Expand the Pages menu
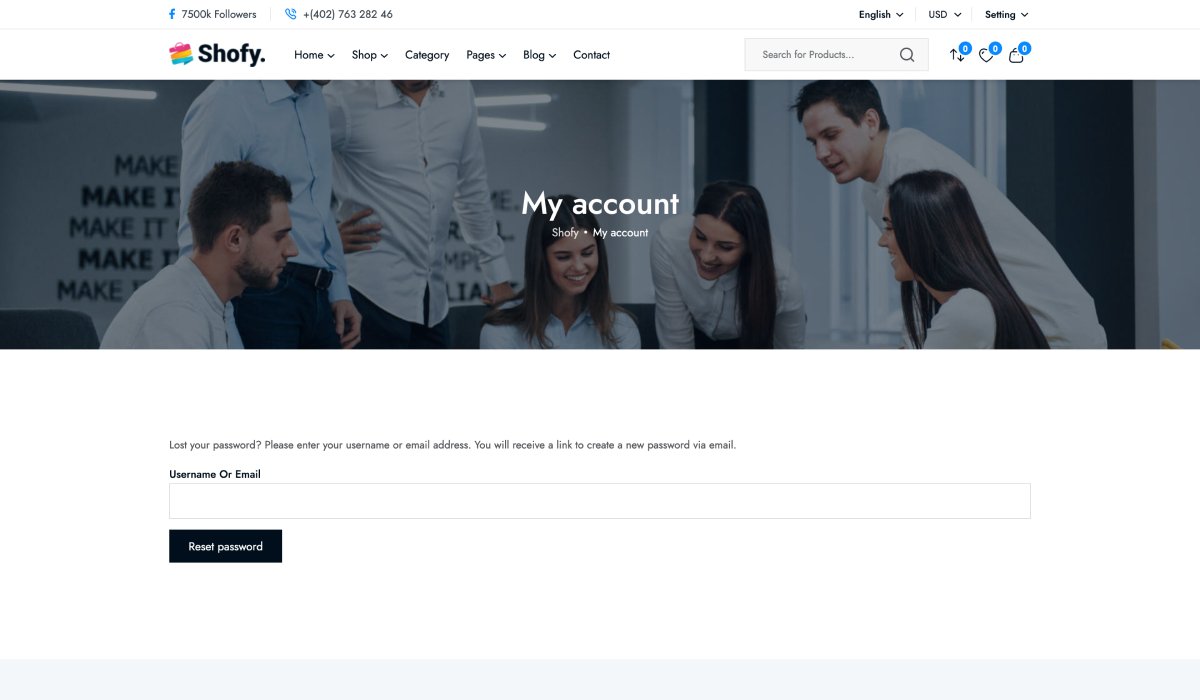This screenshot has height=700, width=1200. click(486, 55)
